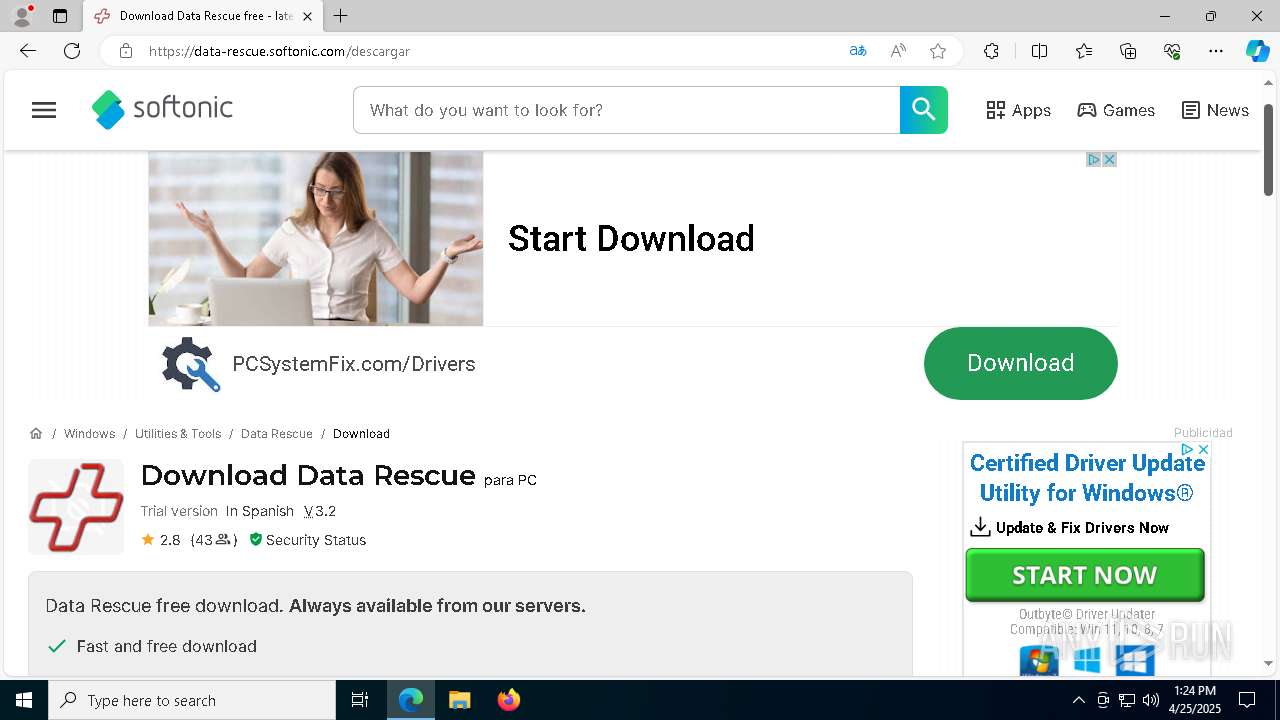Open ad info icon on banner
1280x720 pixels.
tap(1094, 160)
